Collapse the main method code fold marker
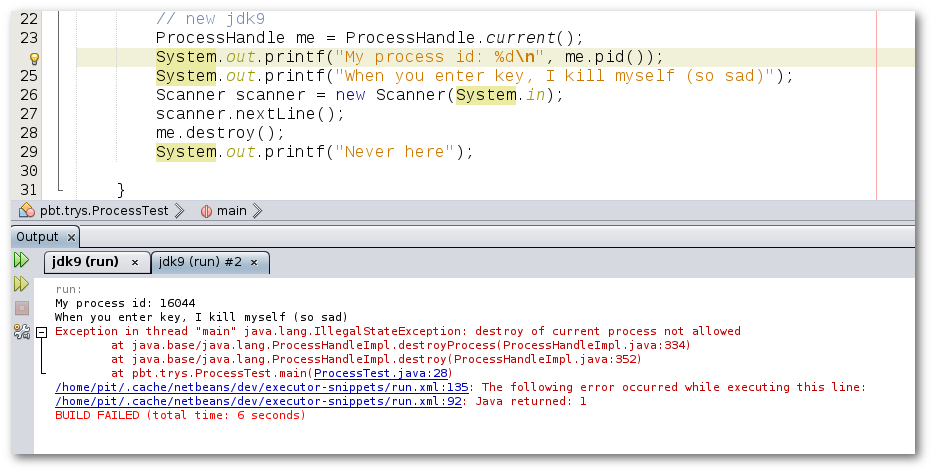934x473 pixels. (x=60, y=189)
